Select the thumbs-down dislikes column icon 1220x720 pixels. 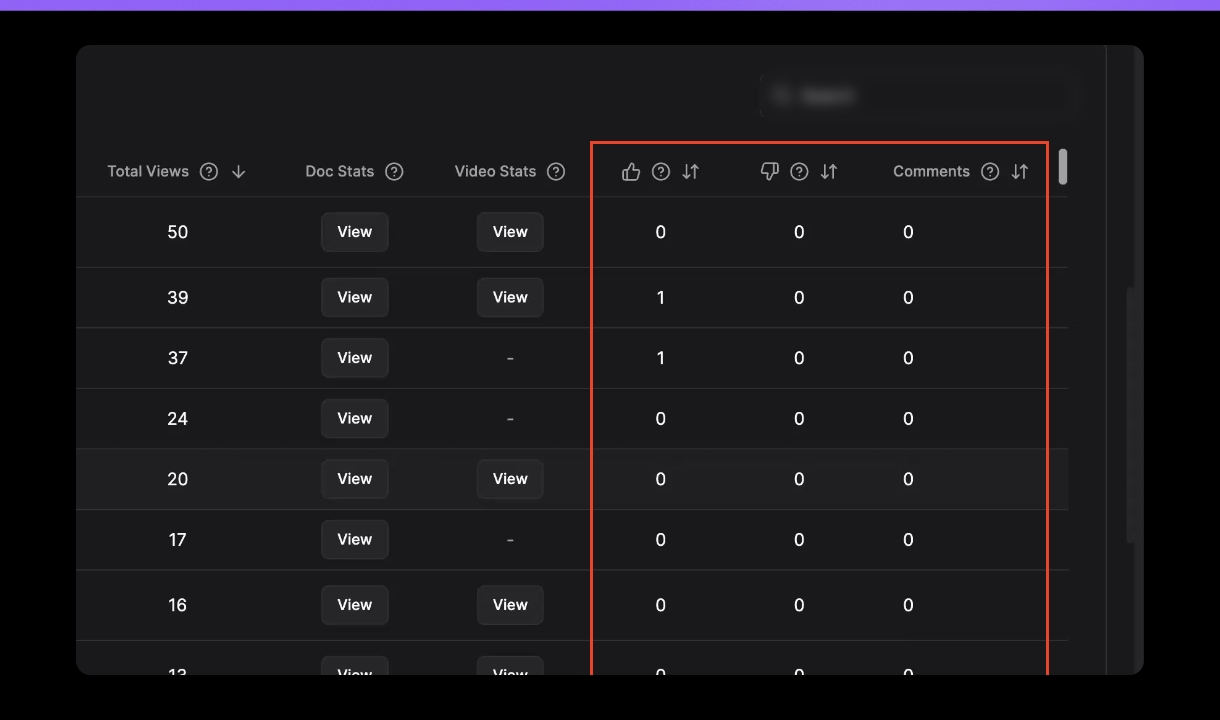click(x=770, y=172)
